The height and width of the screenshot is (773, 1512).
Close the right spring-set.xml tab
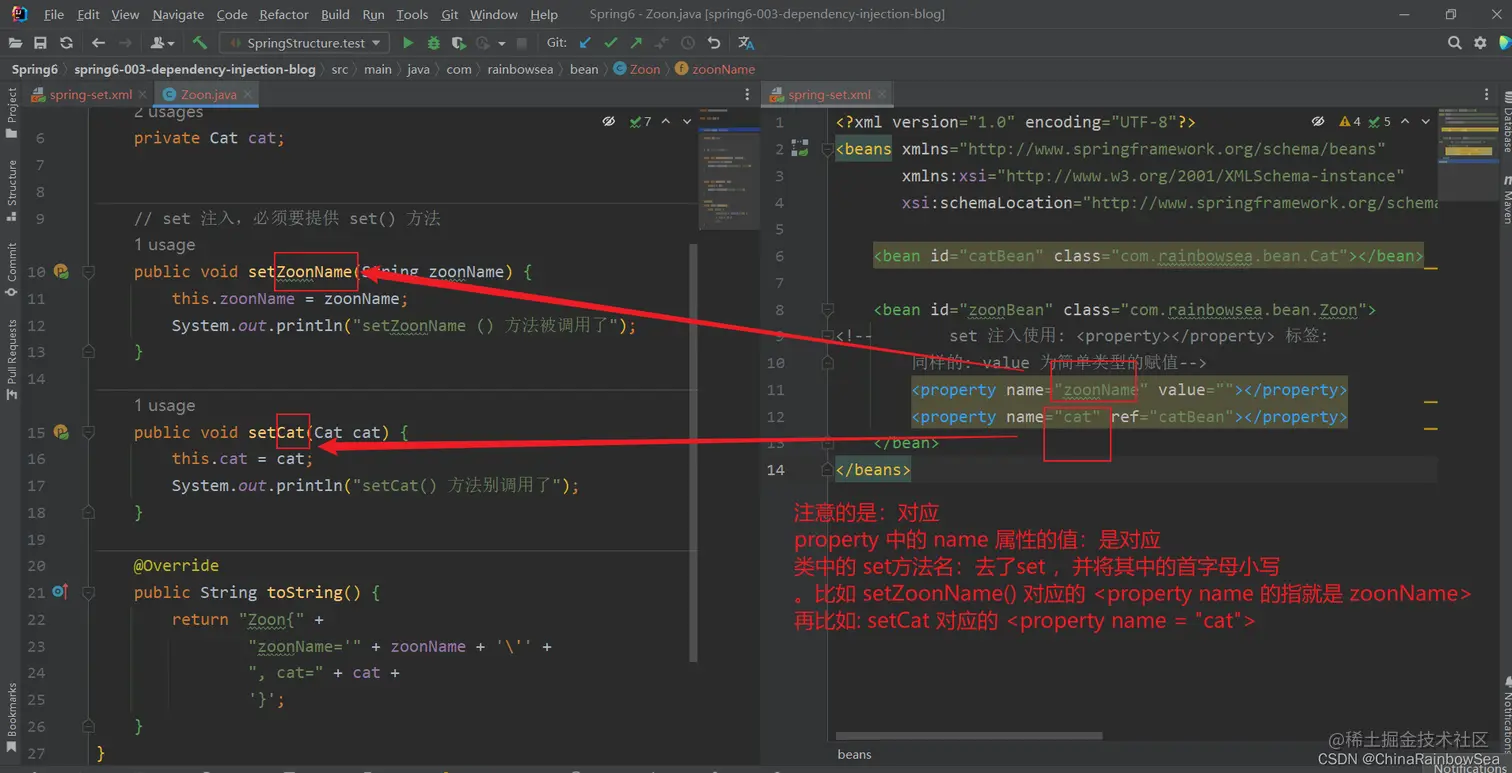(884, 94)
